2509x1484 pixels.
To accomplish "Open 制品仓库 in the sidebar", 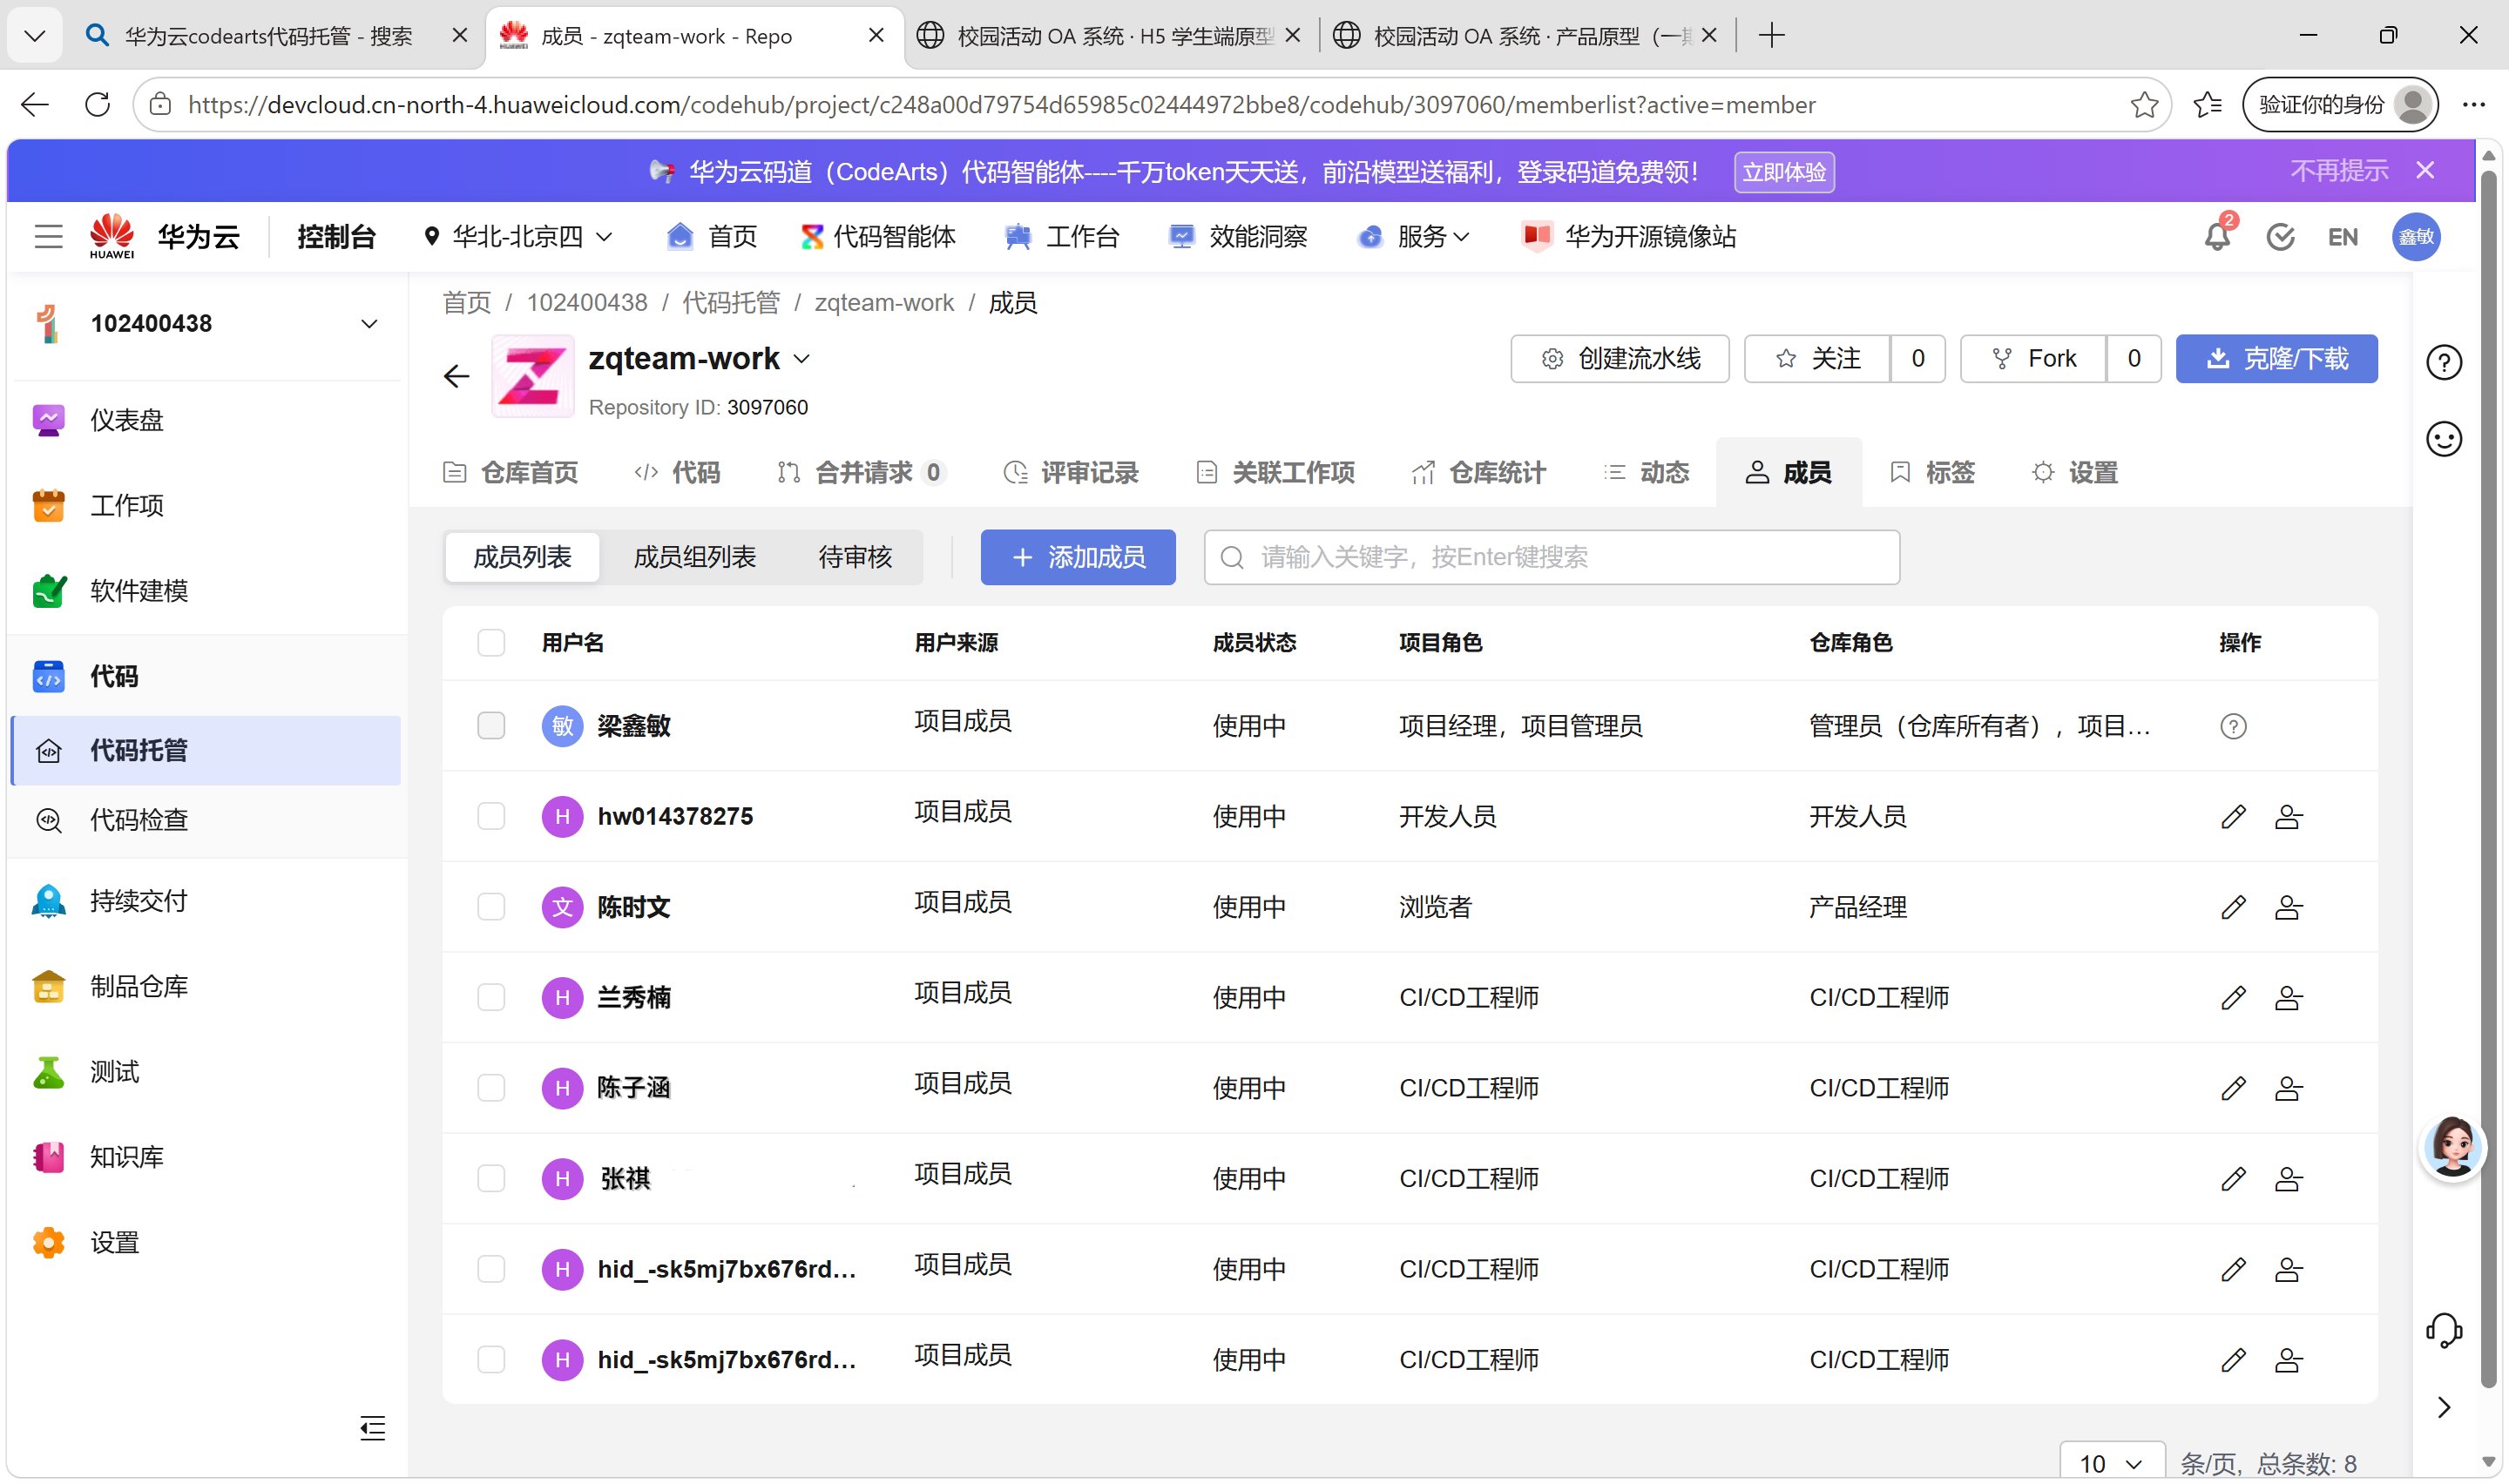I will 139,987.
